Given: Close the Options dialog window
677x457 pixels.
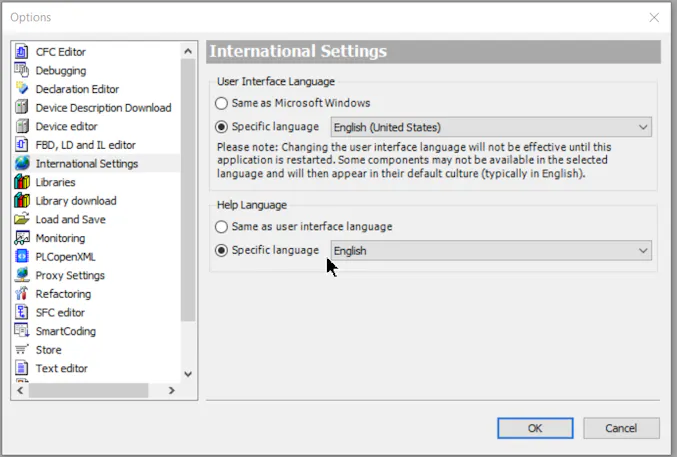Looking at the screenshot, I should (x=654, y=17).
